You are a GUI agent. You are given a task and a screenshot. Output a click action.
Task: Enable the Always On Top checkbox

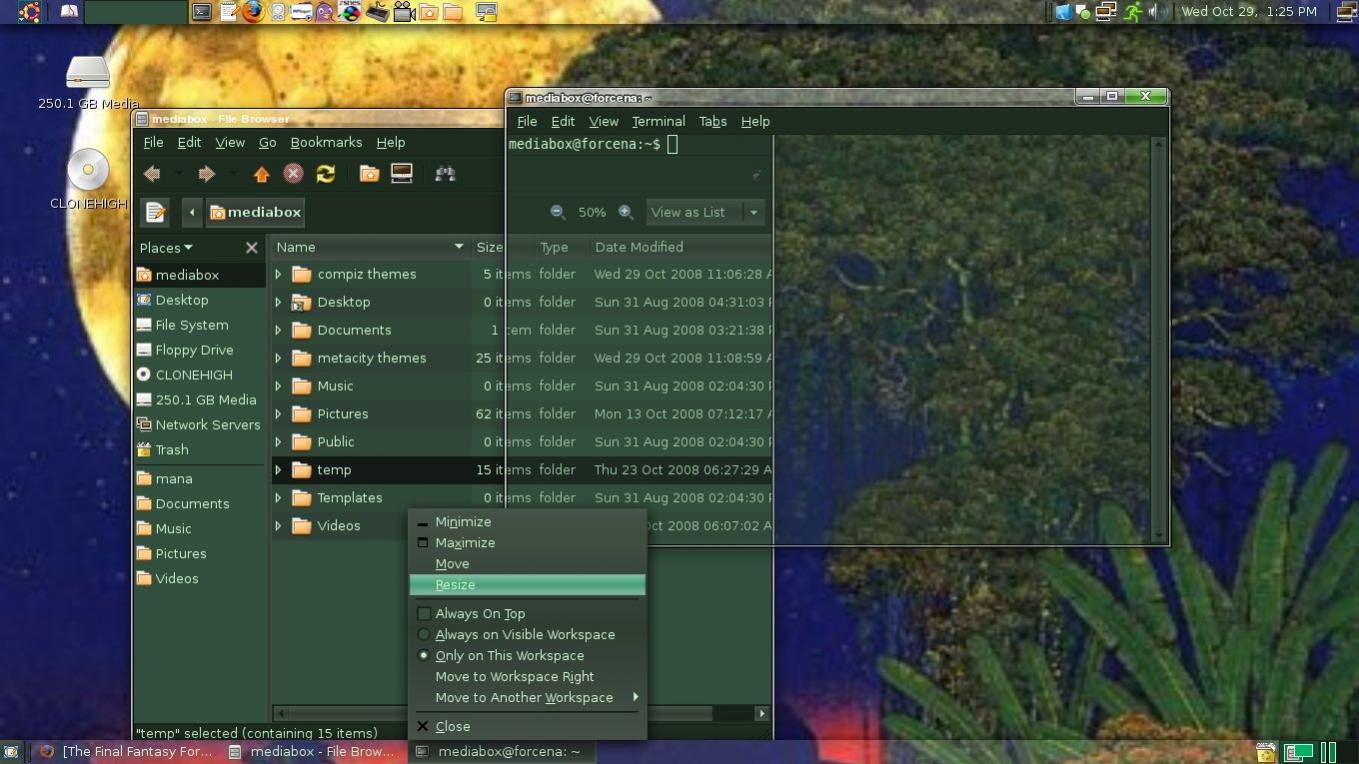pos(424,614)
